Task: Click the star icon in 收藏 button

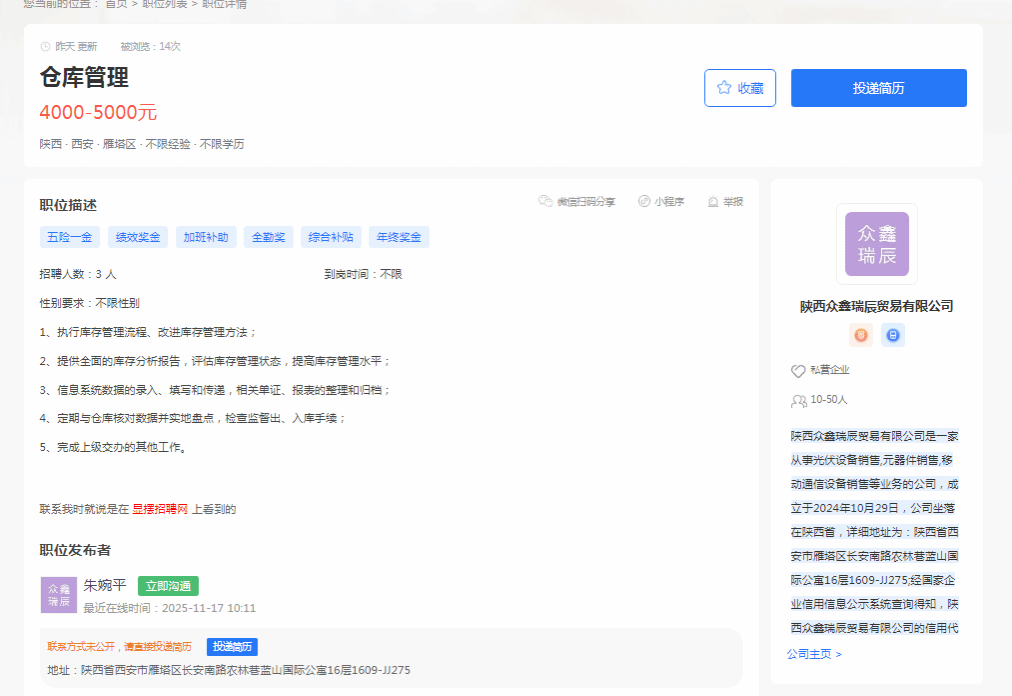Action: click(724, 88)
